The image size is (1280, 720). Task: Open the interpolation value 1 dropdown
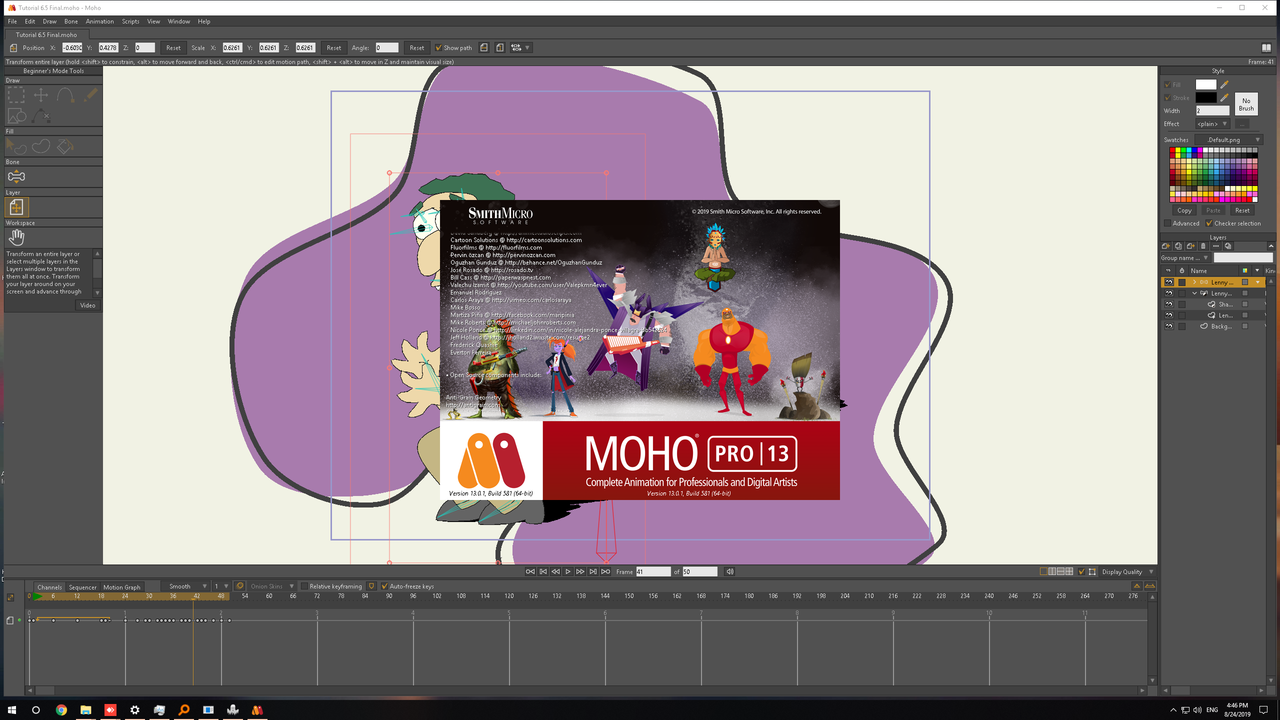tap(221, 586)
